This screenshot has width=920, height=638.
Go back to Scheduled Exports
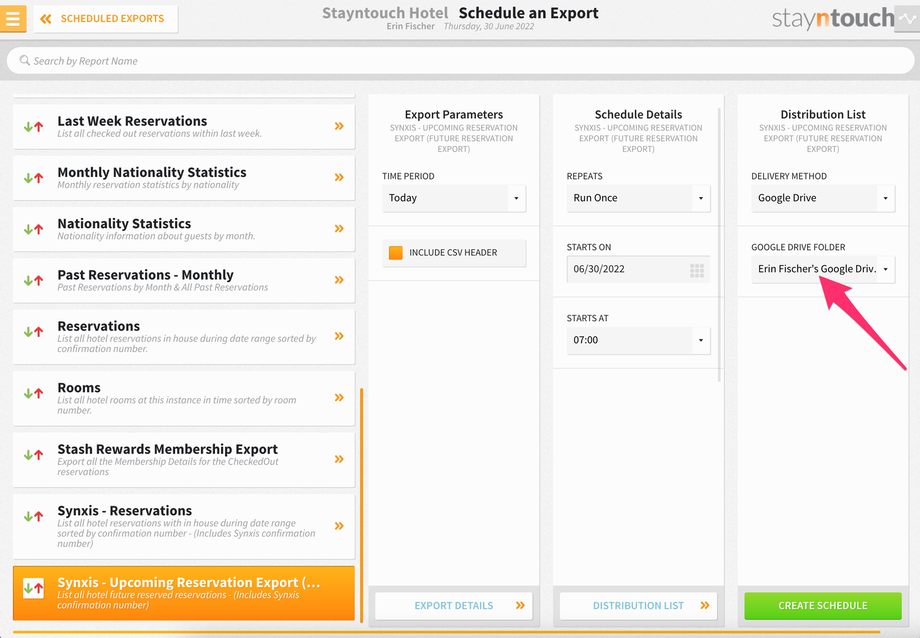coord(106,19)
